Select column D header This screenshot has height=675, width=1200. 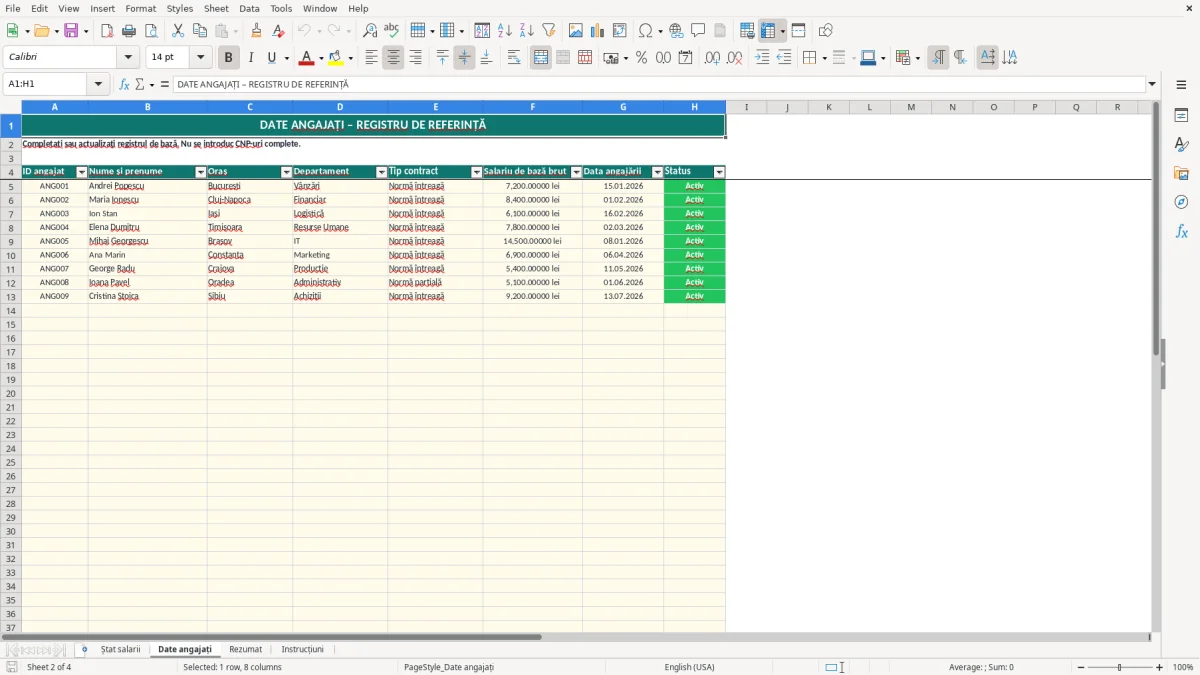pos(340,107)
